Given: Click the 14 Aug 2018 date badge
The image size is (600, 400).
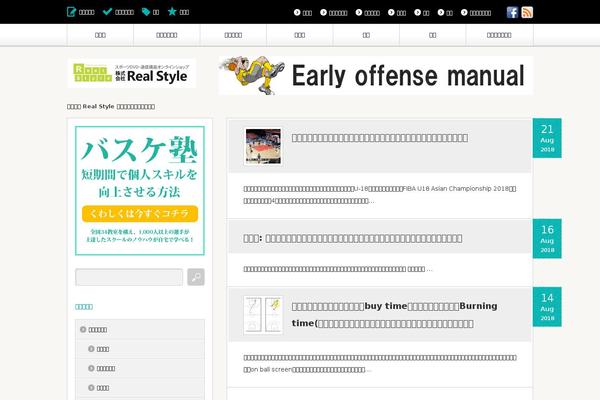Looking at the screenshot, I should tap(547, 307).
